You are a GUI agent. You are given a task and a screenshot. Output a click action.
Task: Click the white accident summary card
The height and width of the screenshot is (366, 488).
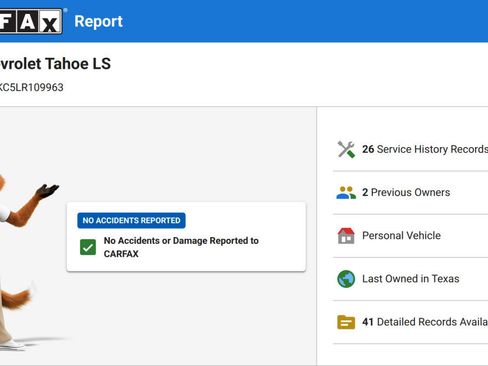pyautogui.click(x=186, y=237)
